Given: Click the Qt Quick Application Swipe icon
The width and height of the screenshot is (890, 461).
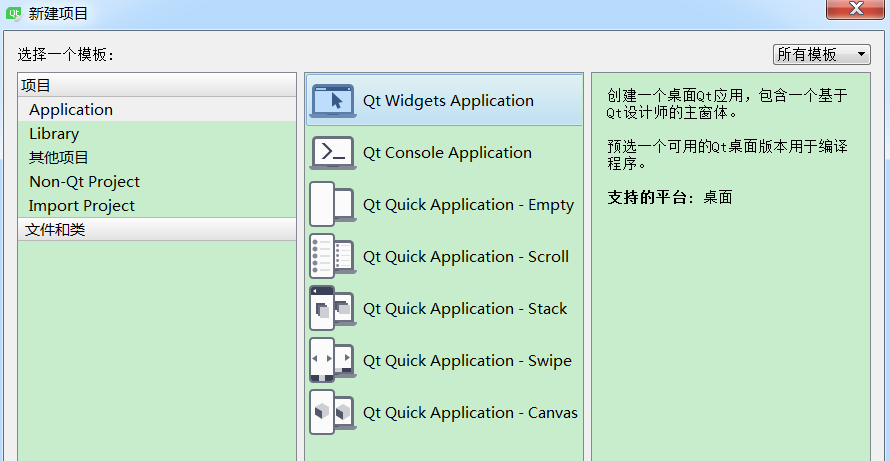Looking at the screenshot, I should click(x=333, y=361).
